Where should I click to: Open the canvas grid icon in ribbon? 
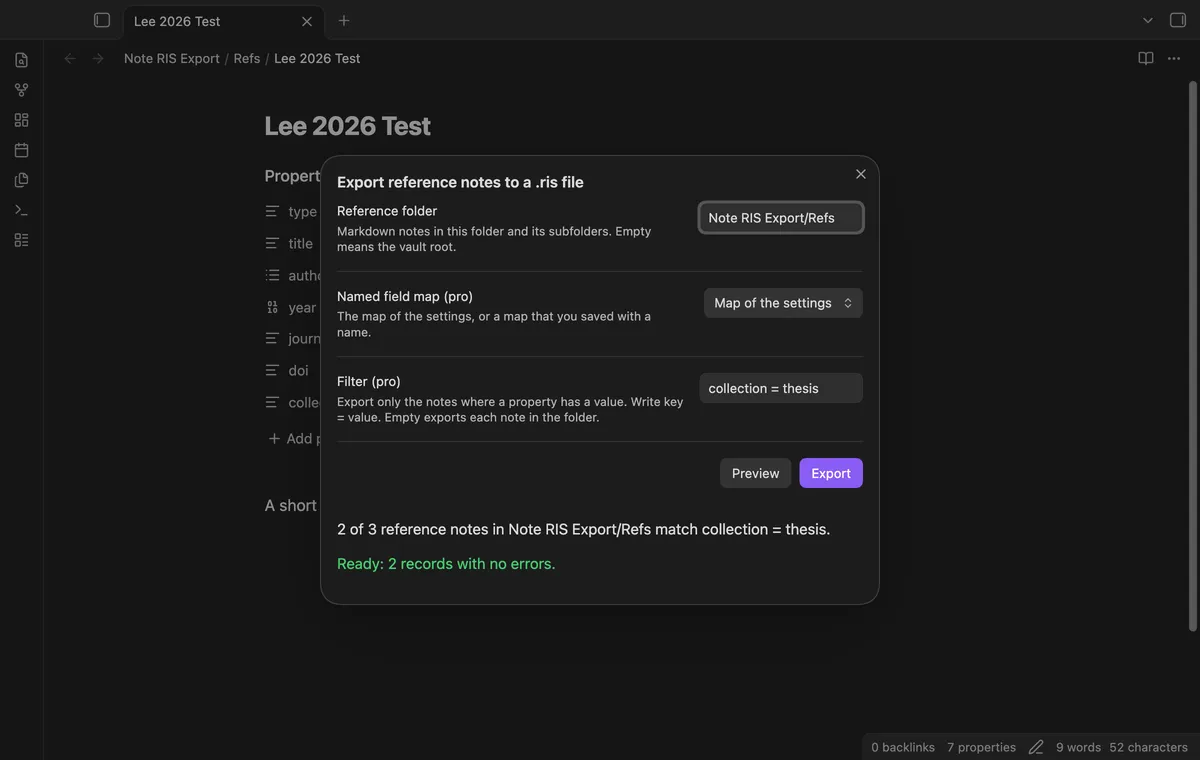(21, 120)
